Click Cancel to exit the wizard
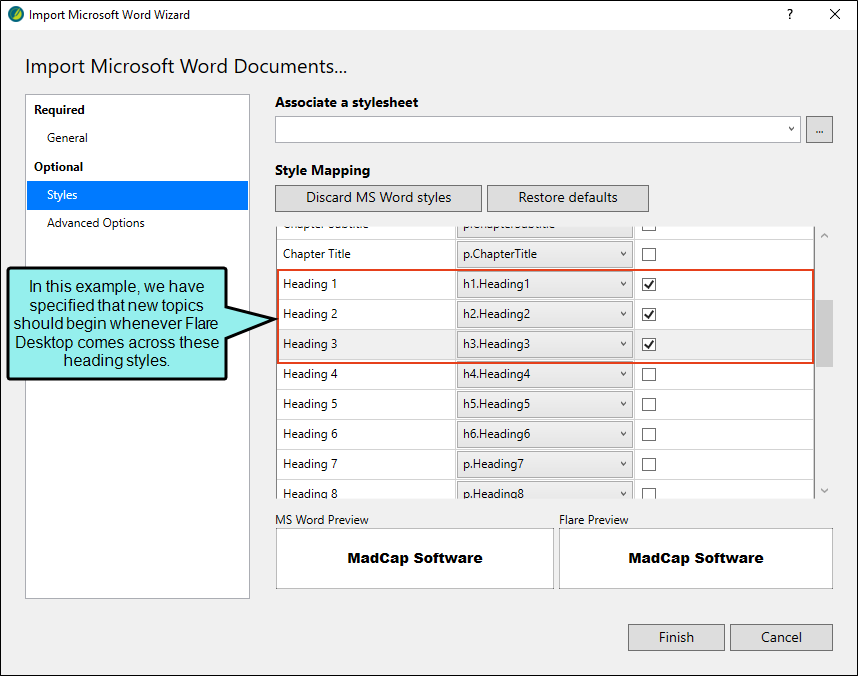858x676 pixels. 781,638
